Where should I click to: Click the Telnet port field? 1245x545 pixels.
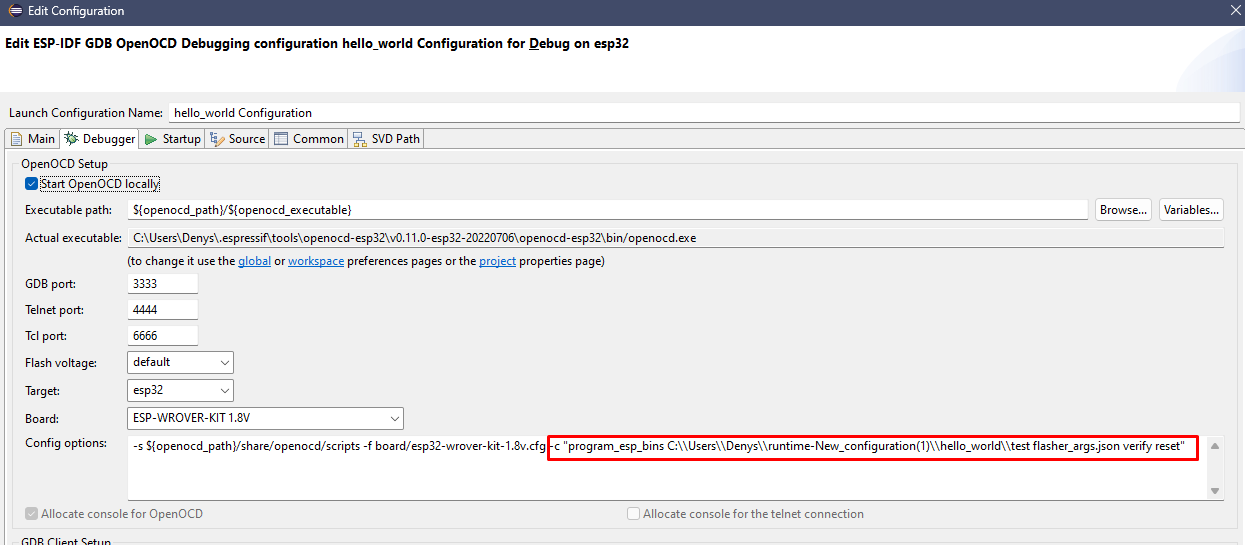[163, 310]
